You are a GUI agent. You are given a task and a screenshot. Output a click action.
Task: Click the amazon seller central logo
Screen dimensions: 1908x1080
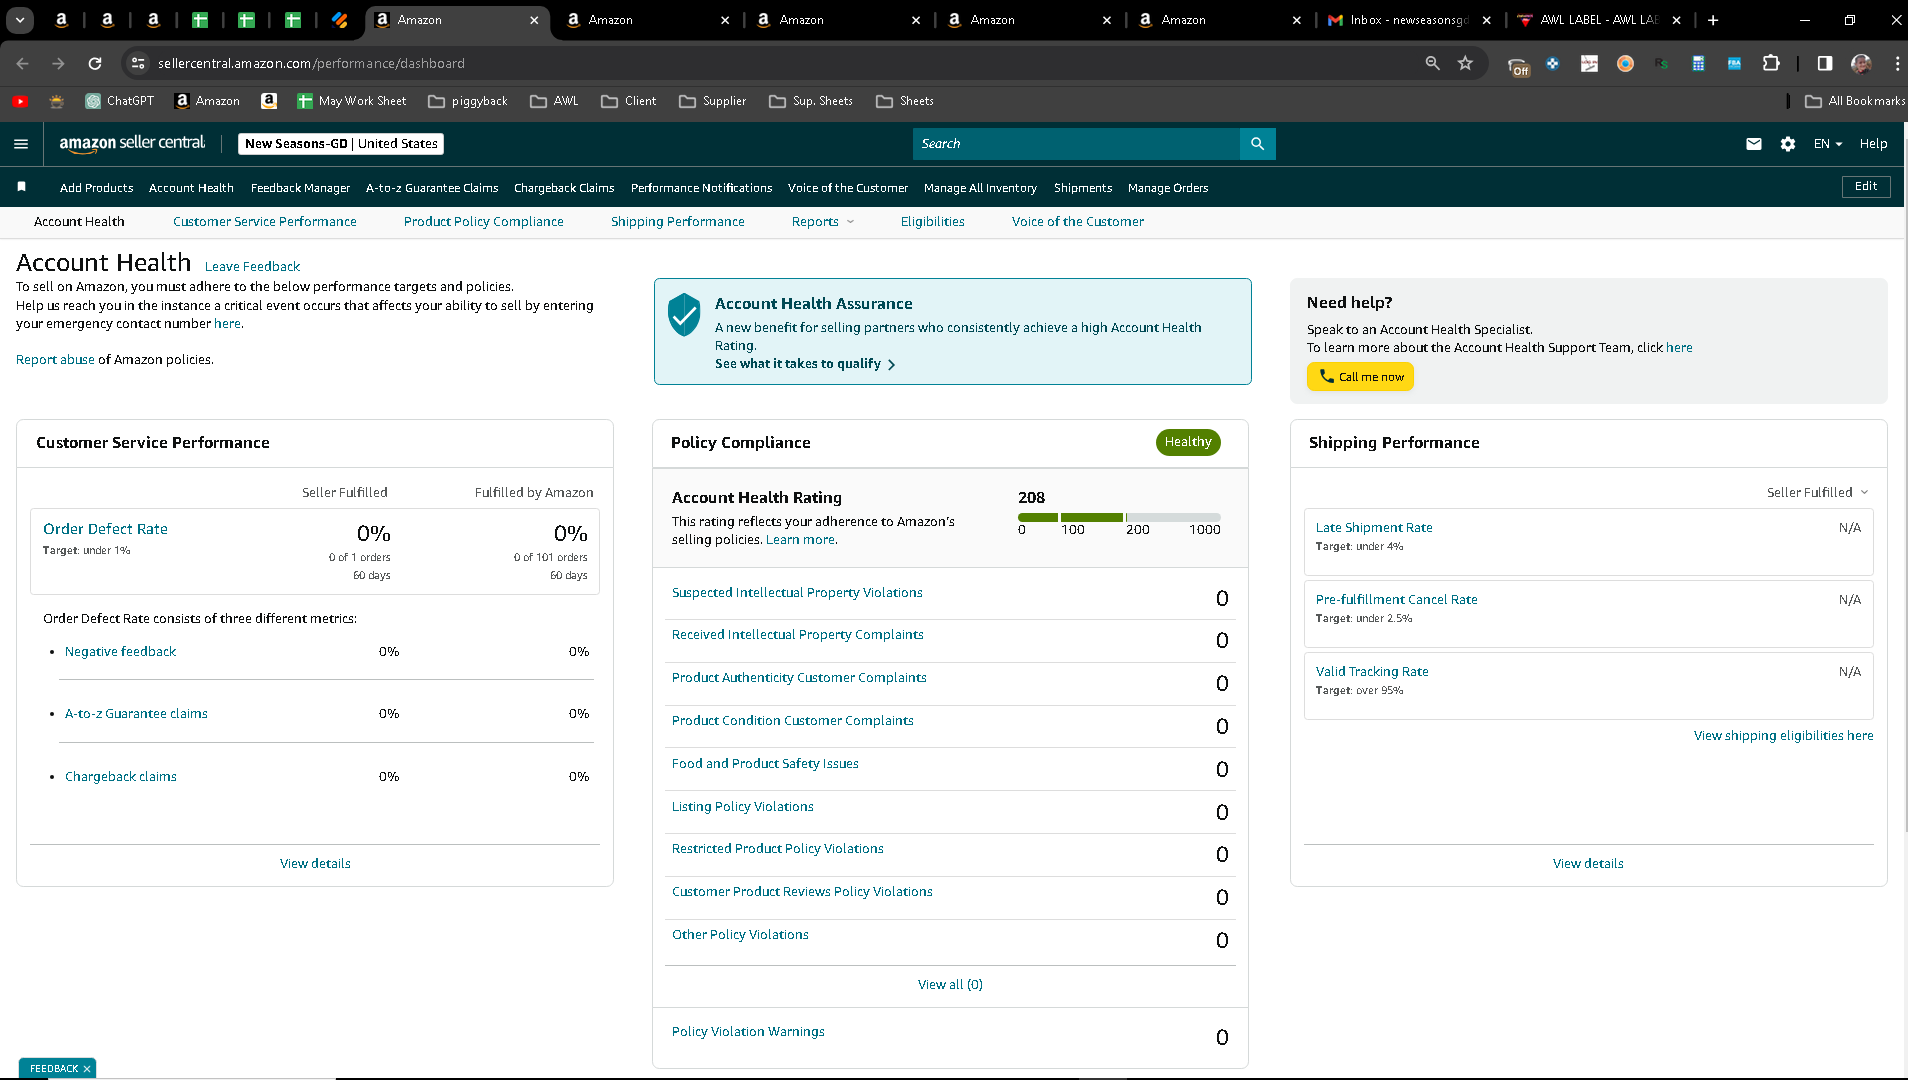(132, 143)
